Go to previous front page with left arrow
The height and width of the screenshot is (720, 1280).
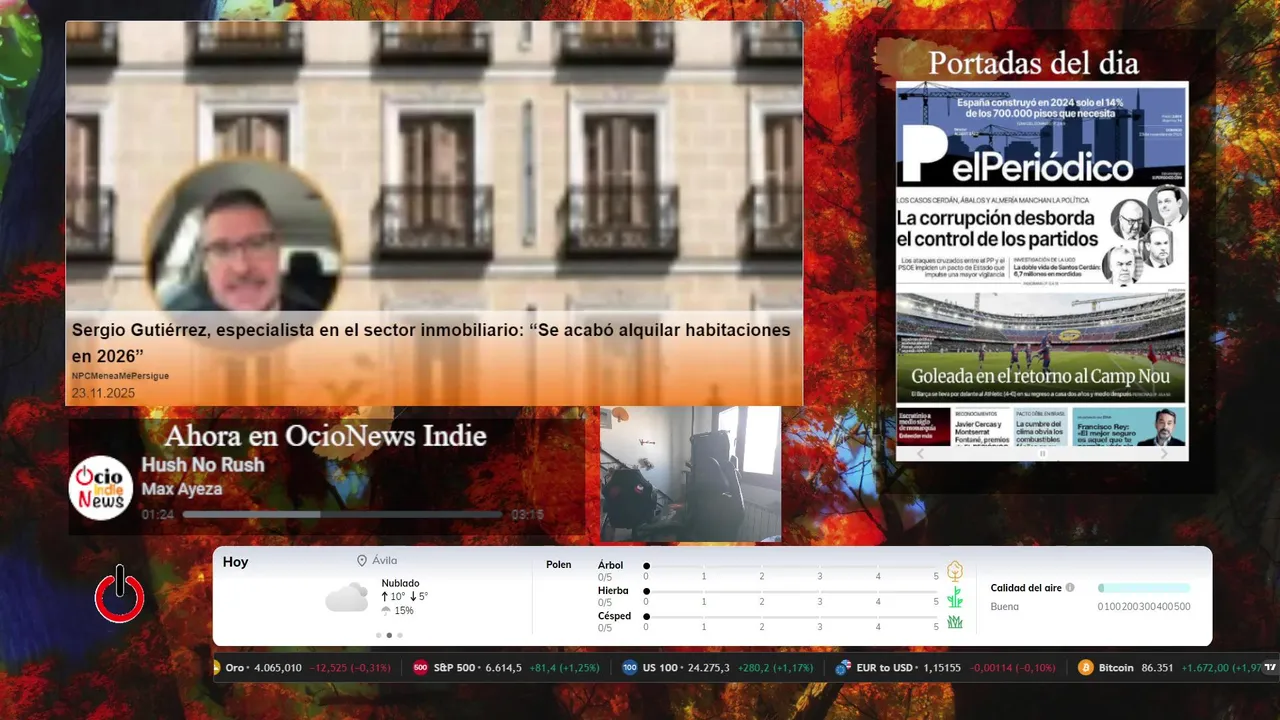(921, 453)
